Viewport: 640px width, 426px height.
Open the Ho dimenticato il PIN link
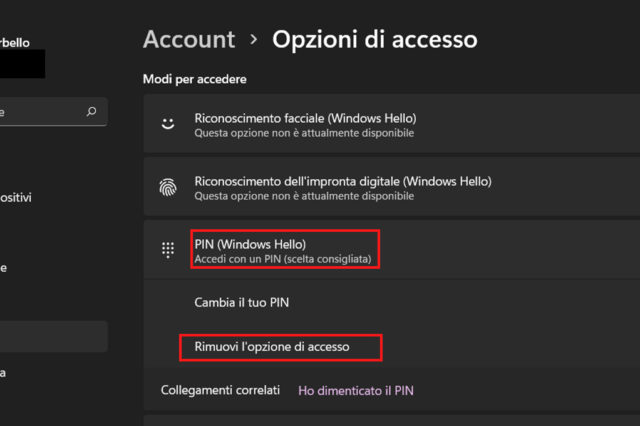355,390
